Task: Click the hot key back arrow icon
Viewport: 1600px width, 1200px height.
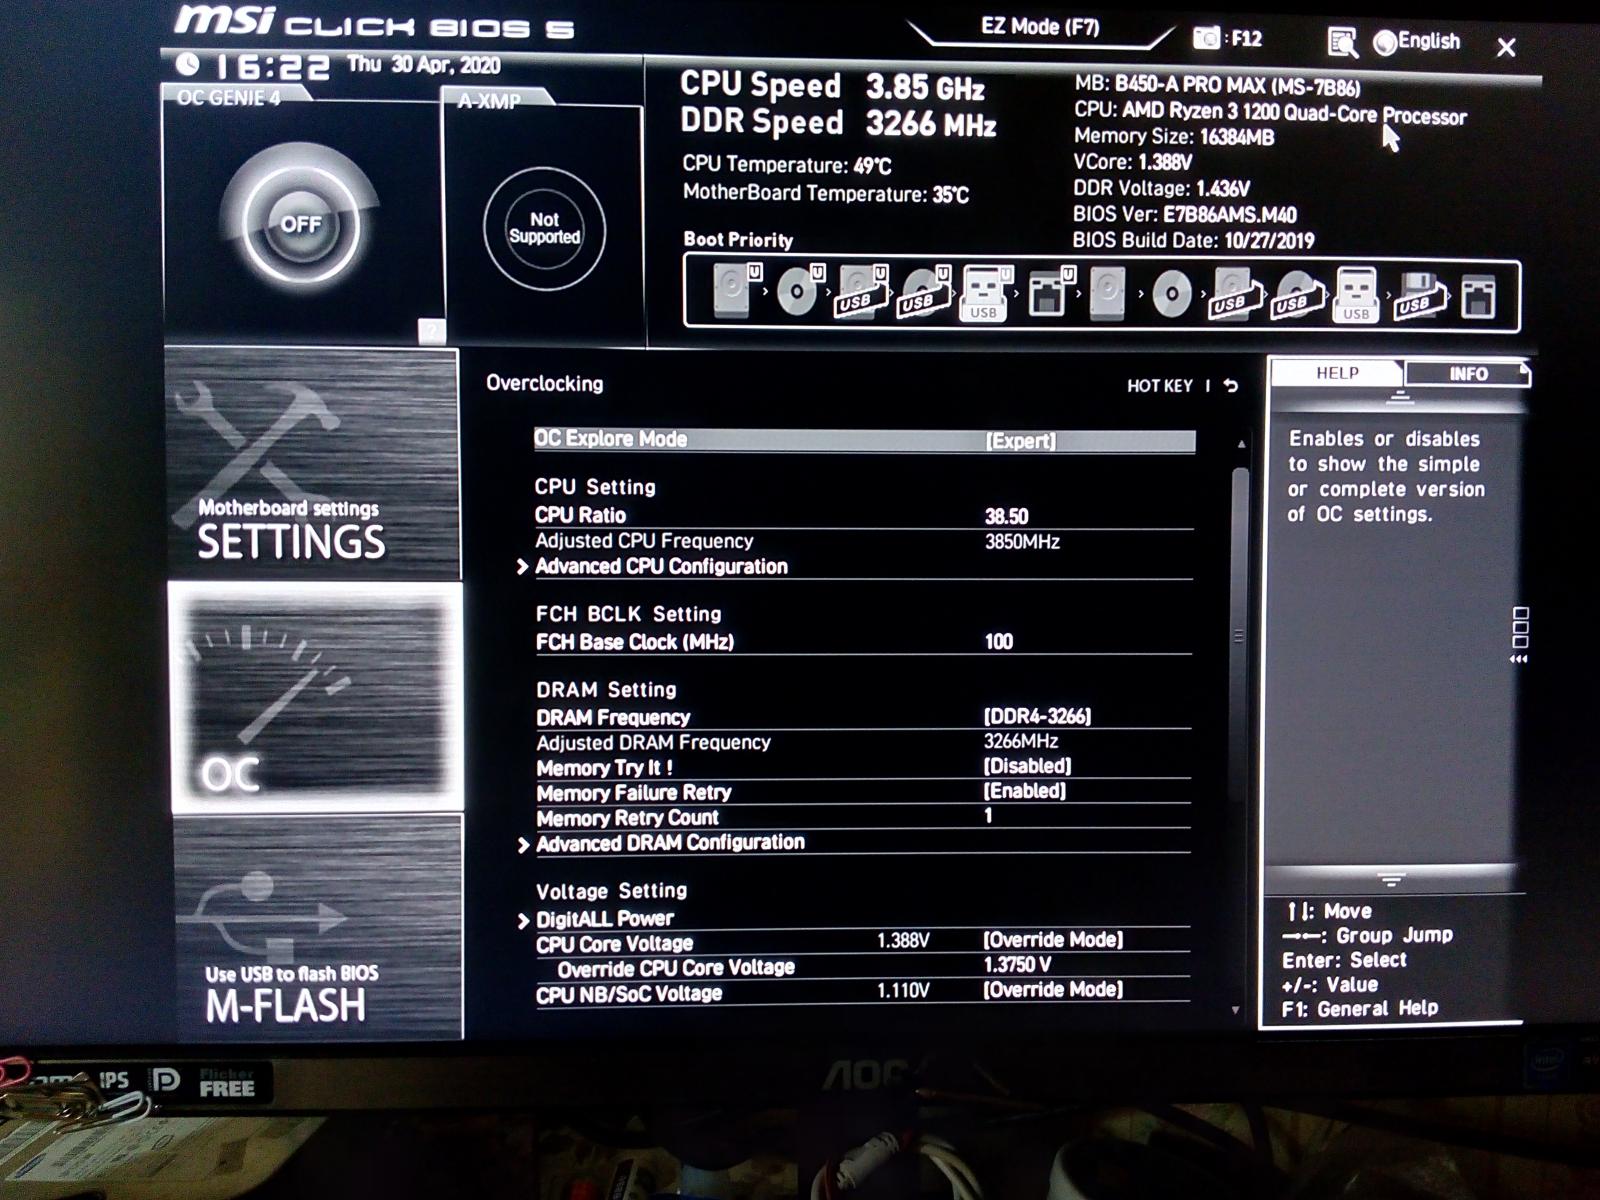Action: 1231,386
